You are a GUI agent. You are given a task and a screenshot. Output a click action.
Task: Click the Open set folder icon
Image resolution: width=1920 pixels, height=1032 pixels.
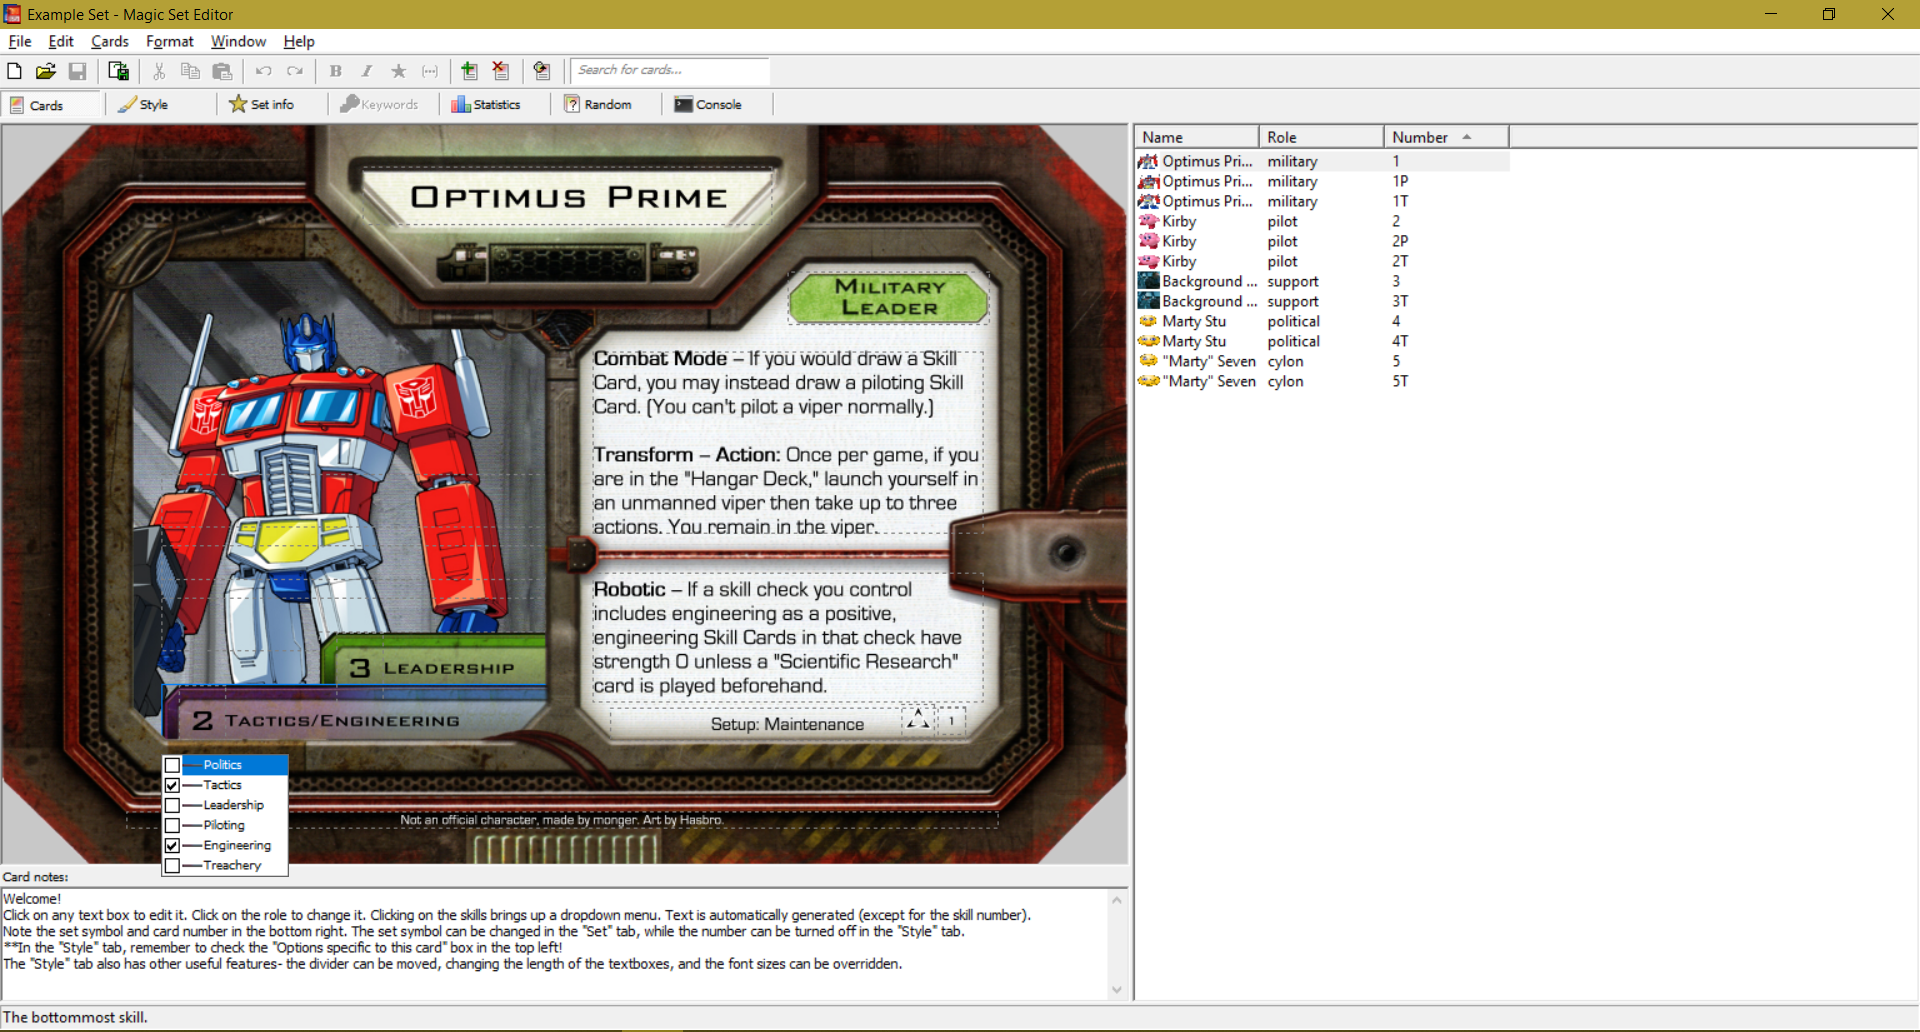(x=45, y=71)
